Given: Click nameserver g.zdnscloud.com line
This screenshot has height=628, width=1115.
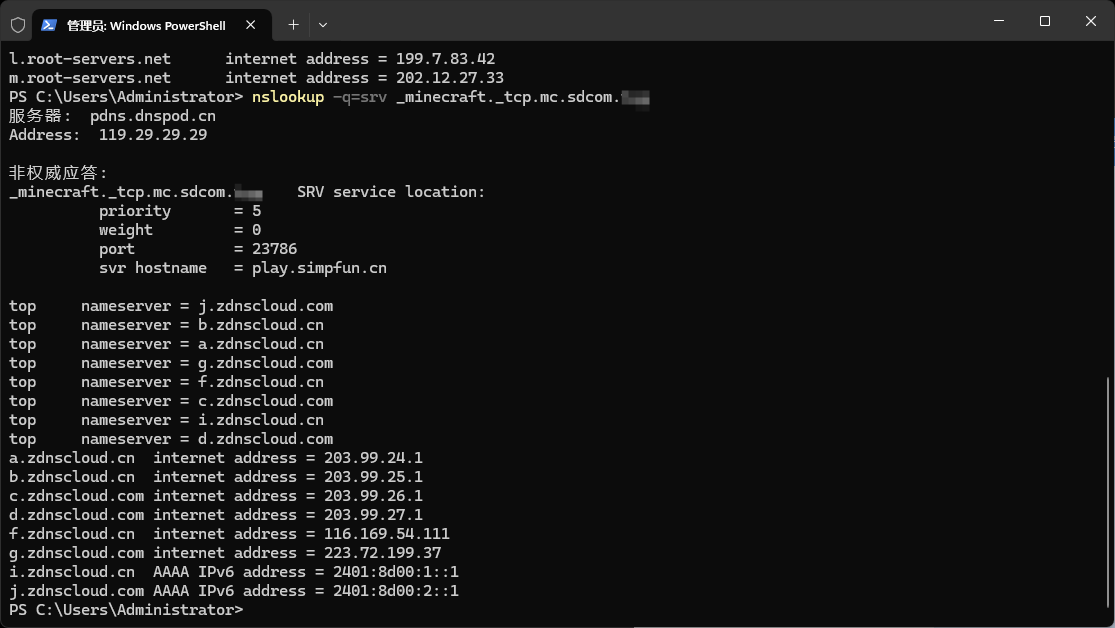Looking at the screenshot, I should coord(171,363).
